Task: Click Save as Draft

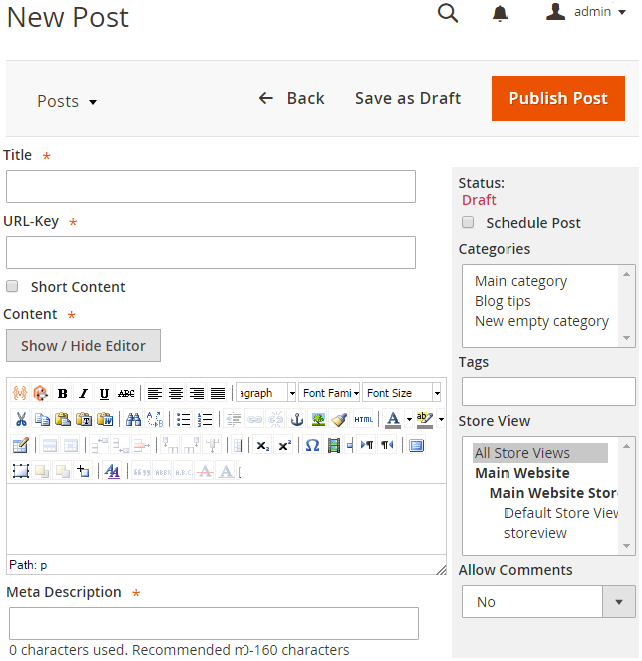Action: point(408,98)
